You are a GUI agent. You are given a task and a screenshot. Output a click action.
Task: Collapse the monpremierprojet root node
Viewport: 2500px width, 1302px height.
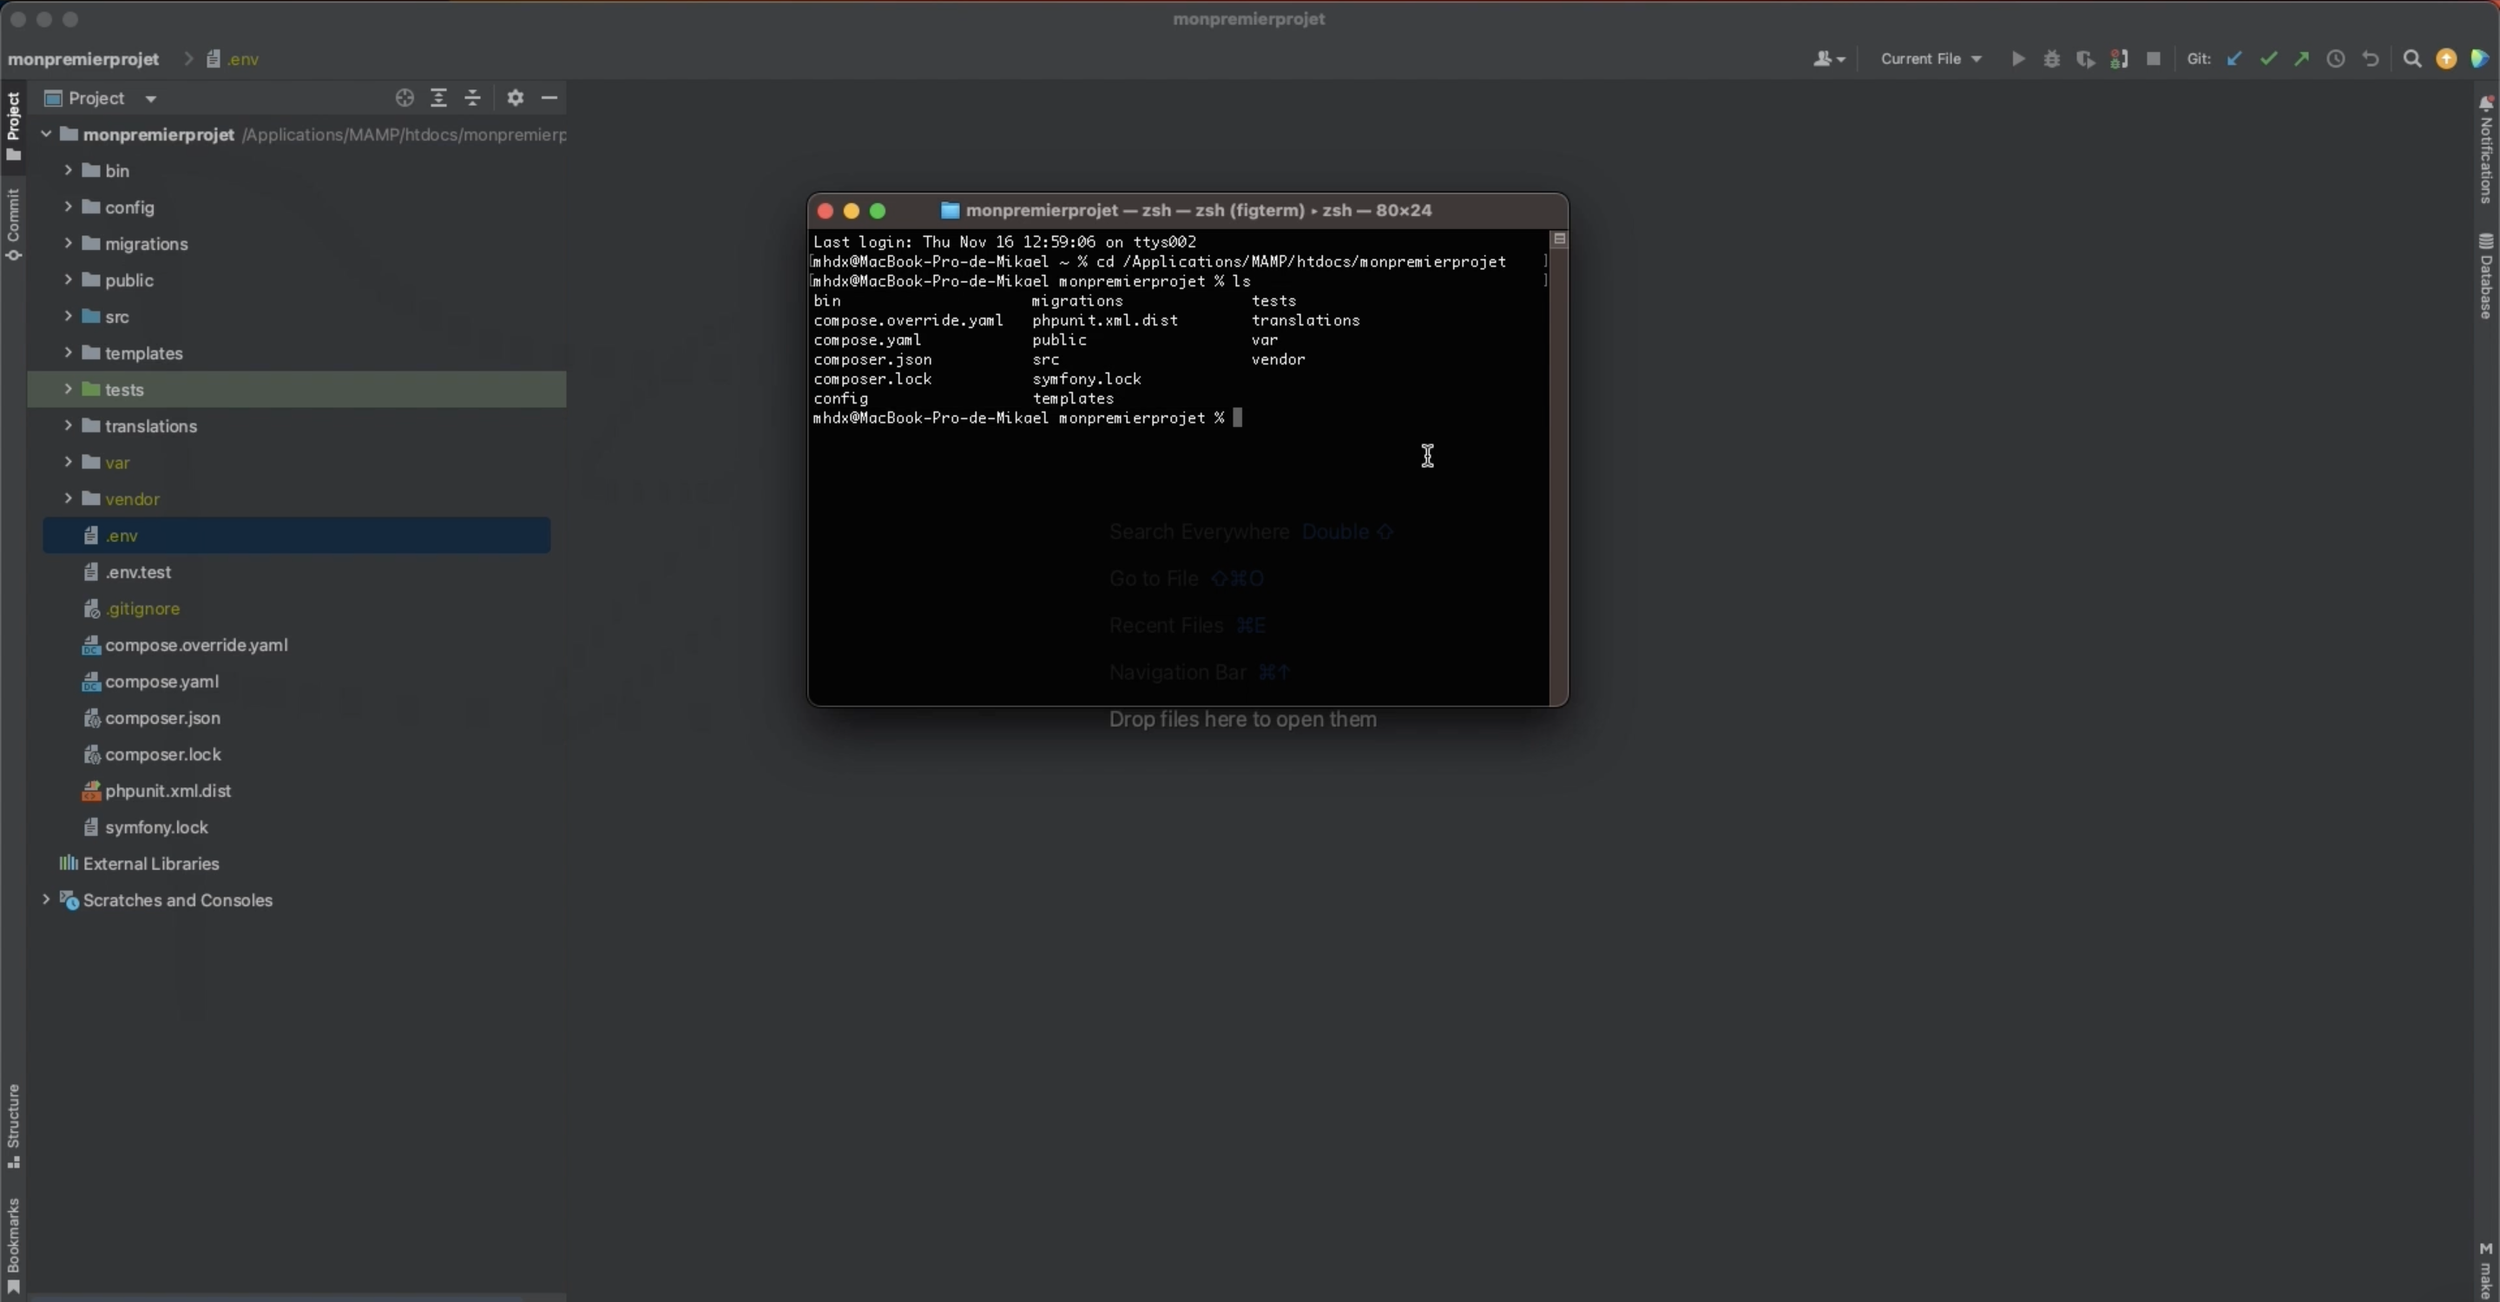(46, 134)
